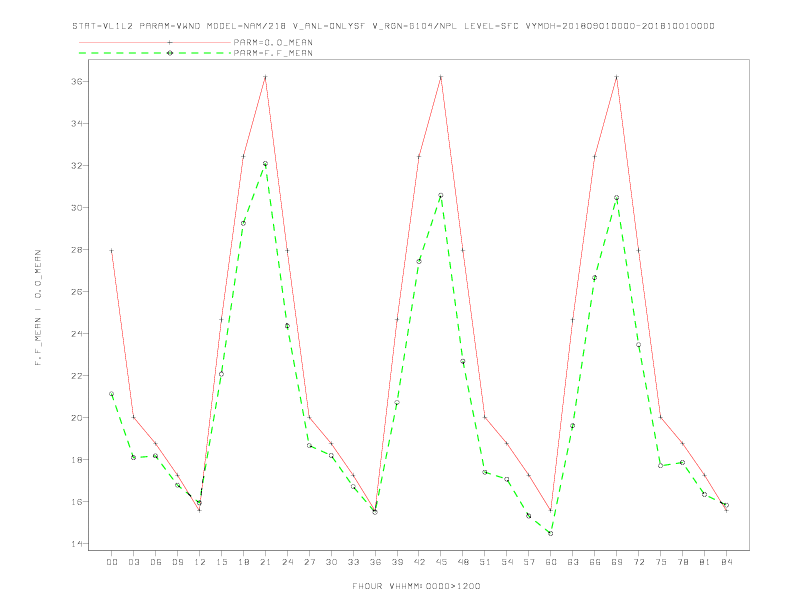Click the x-axis forecast hour label 42
This screenshot has height=612, width=792.
pos(419,562)
